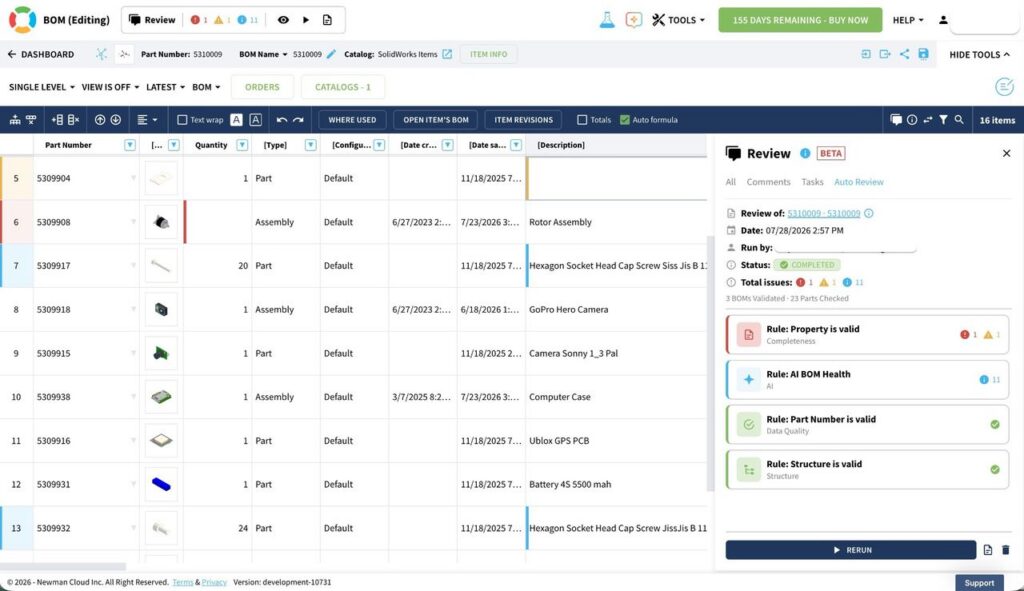Open the text alignment dropdown
This screenshot has height=591, width=1024.
click(x=147, y=120)
